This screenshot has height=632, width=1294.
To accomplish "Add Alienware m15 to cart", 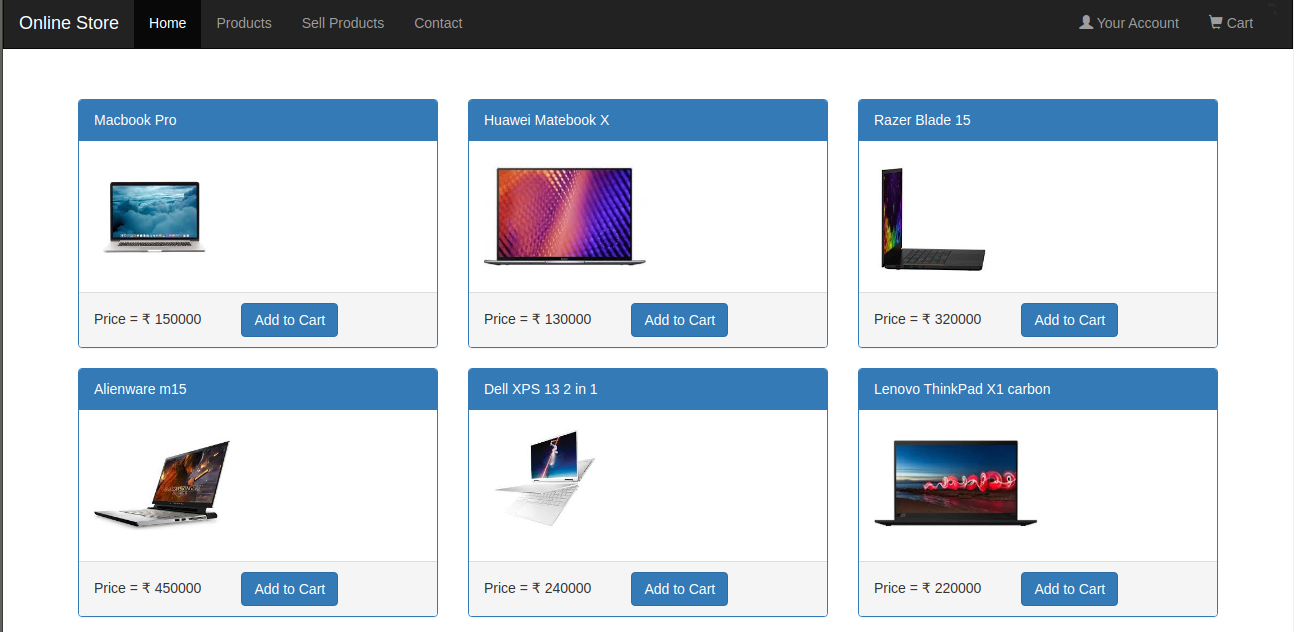I will [x=289, y=589].
